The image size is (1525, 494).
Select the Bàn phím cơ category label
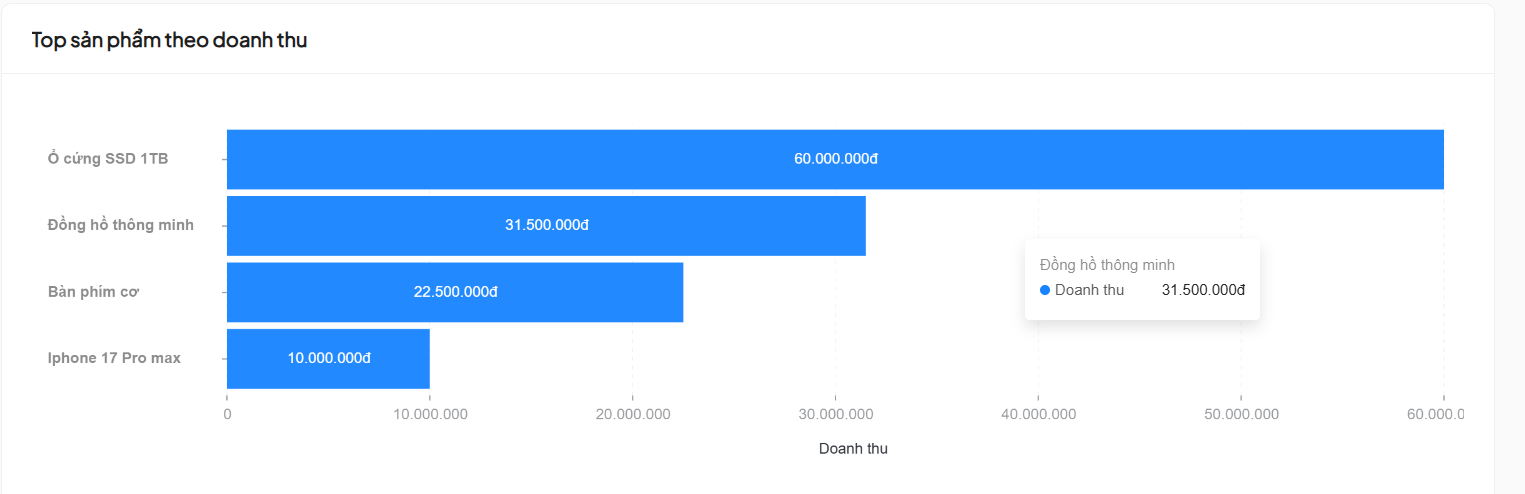93,292
